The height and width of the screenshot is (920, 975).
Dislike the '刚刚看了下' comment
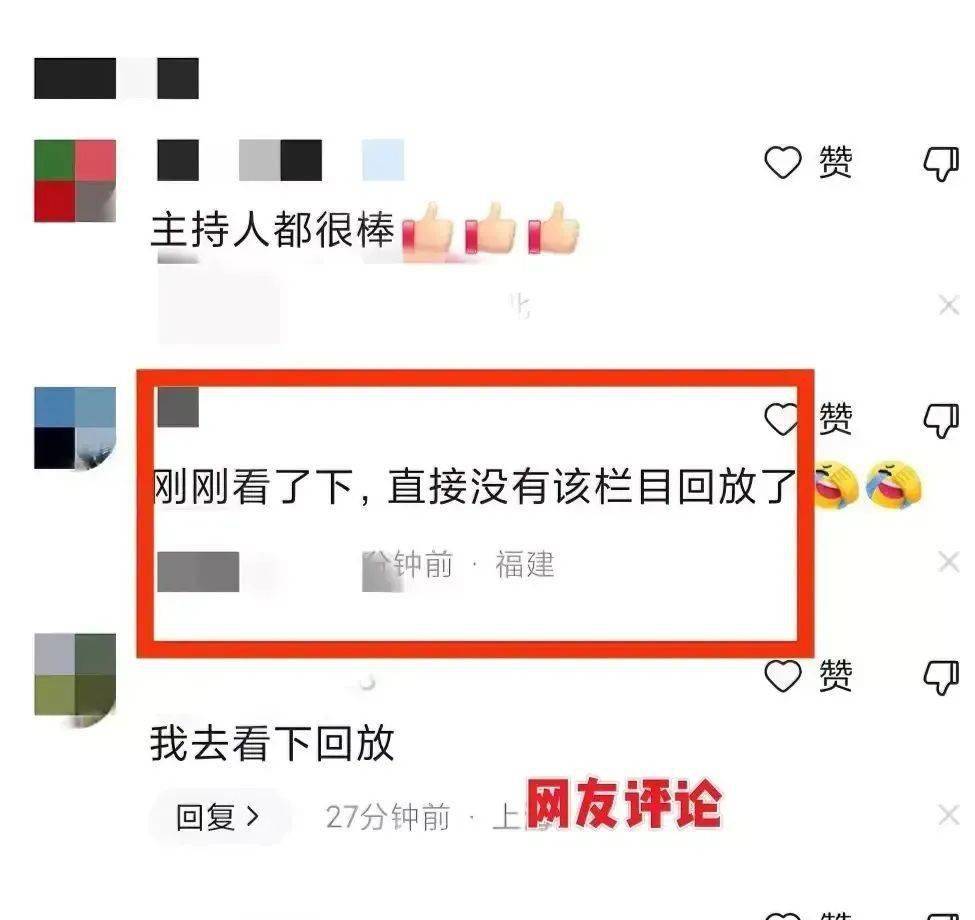tap(941, 421)
